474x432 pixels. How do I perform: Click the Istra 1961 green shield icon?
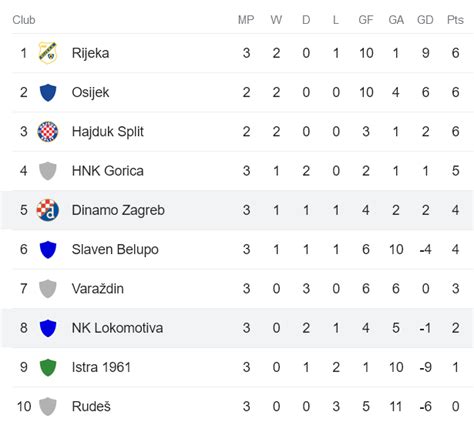(x=48, y=367)
